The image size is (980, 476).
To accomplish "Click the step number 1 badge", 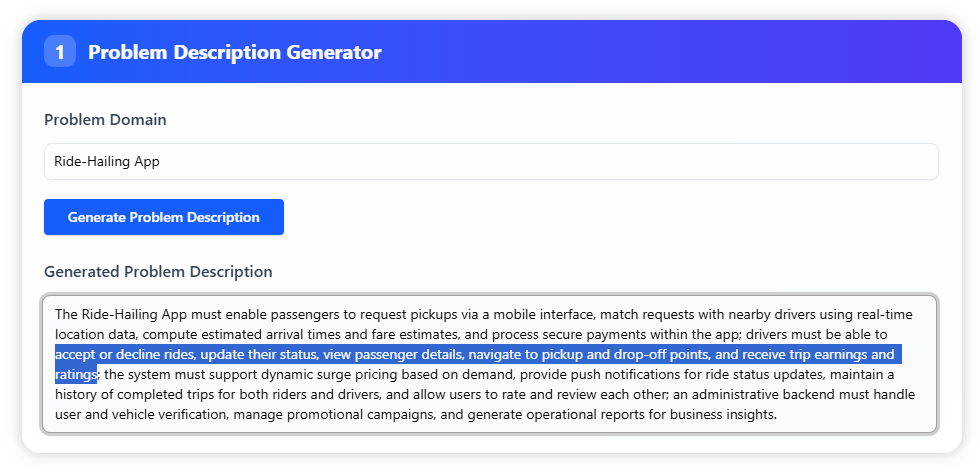I will (x=59, y=52).
